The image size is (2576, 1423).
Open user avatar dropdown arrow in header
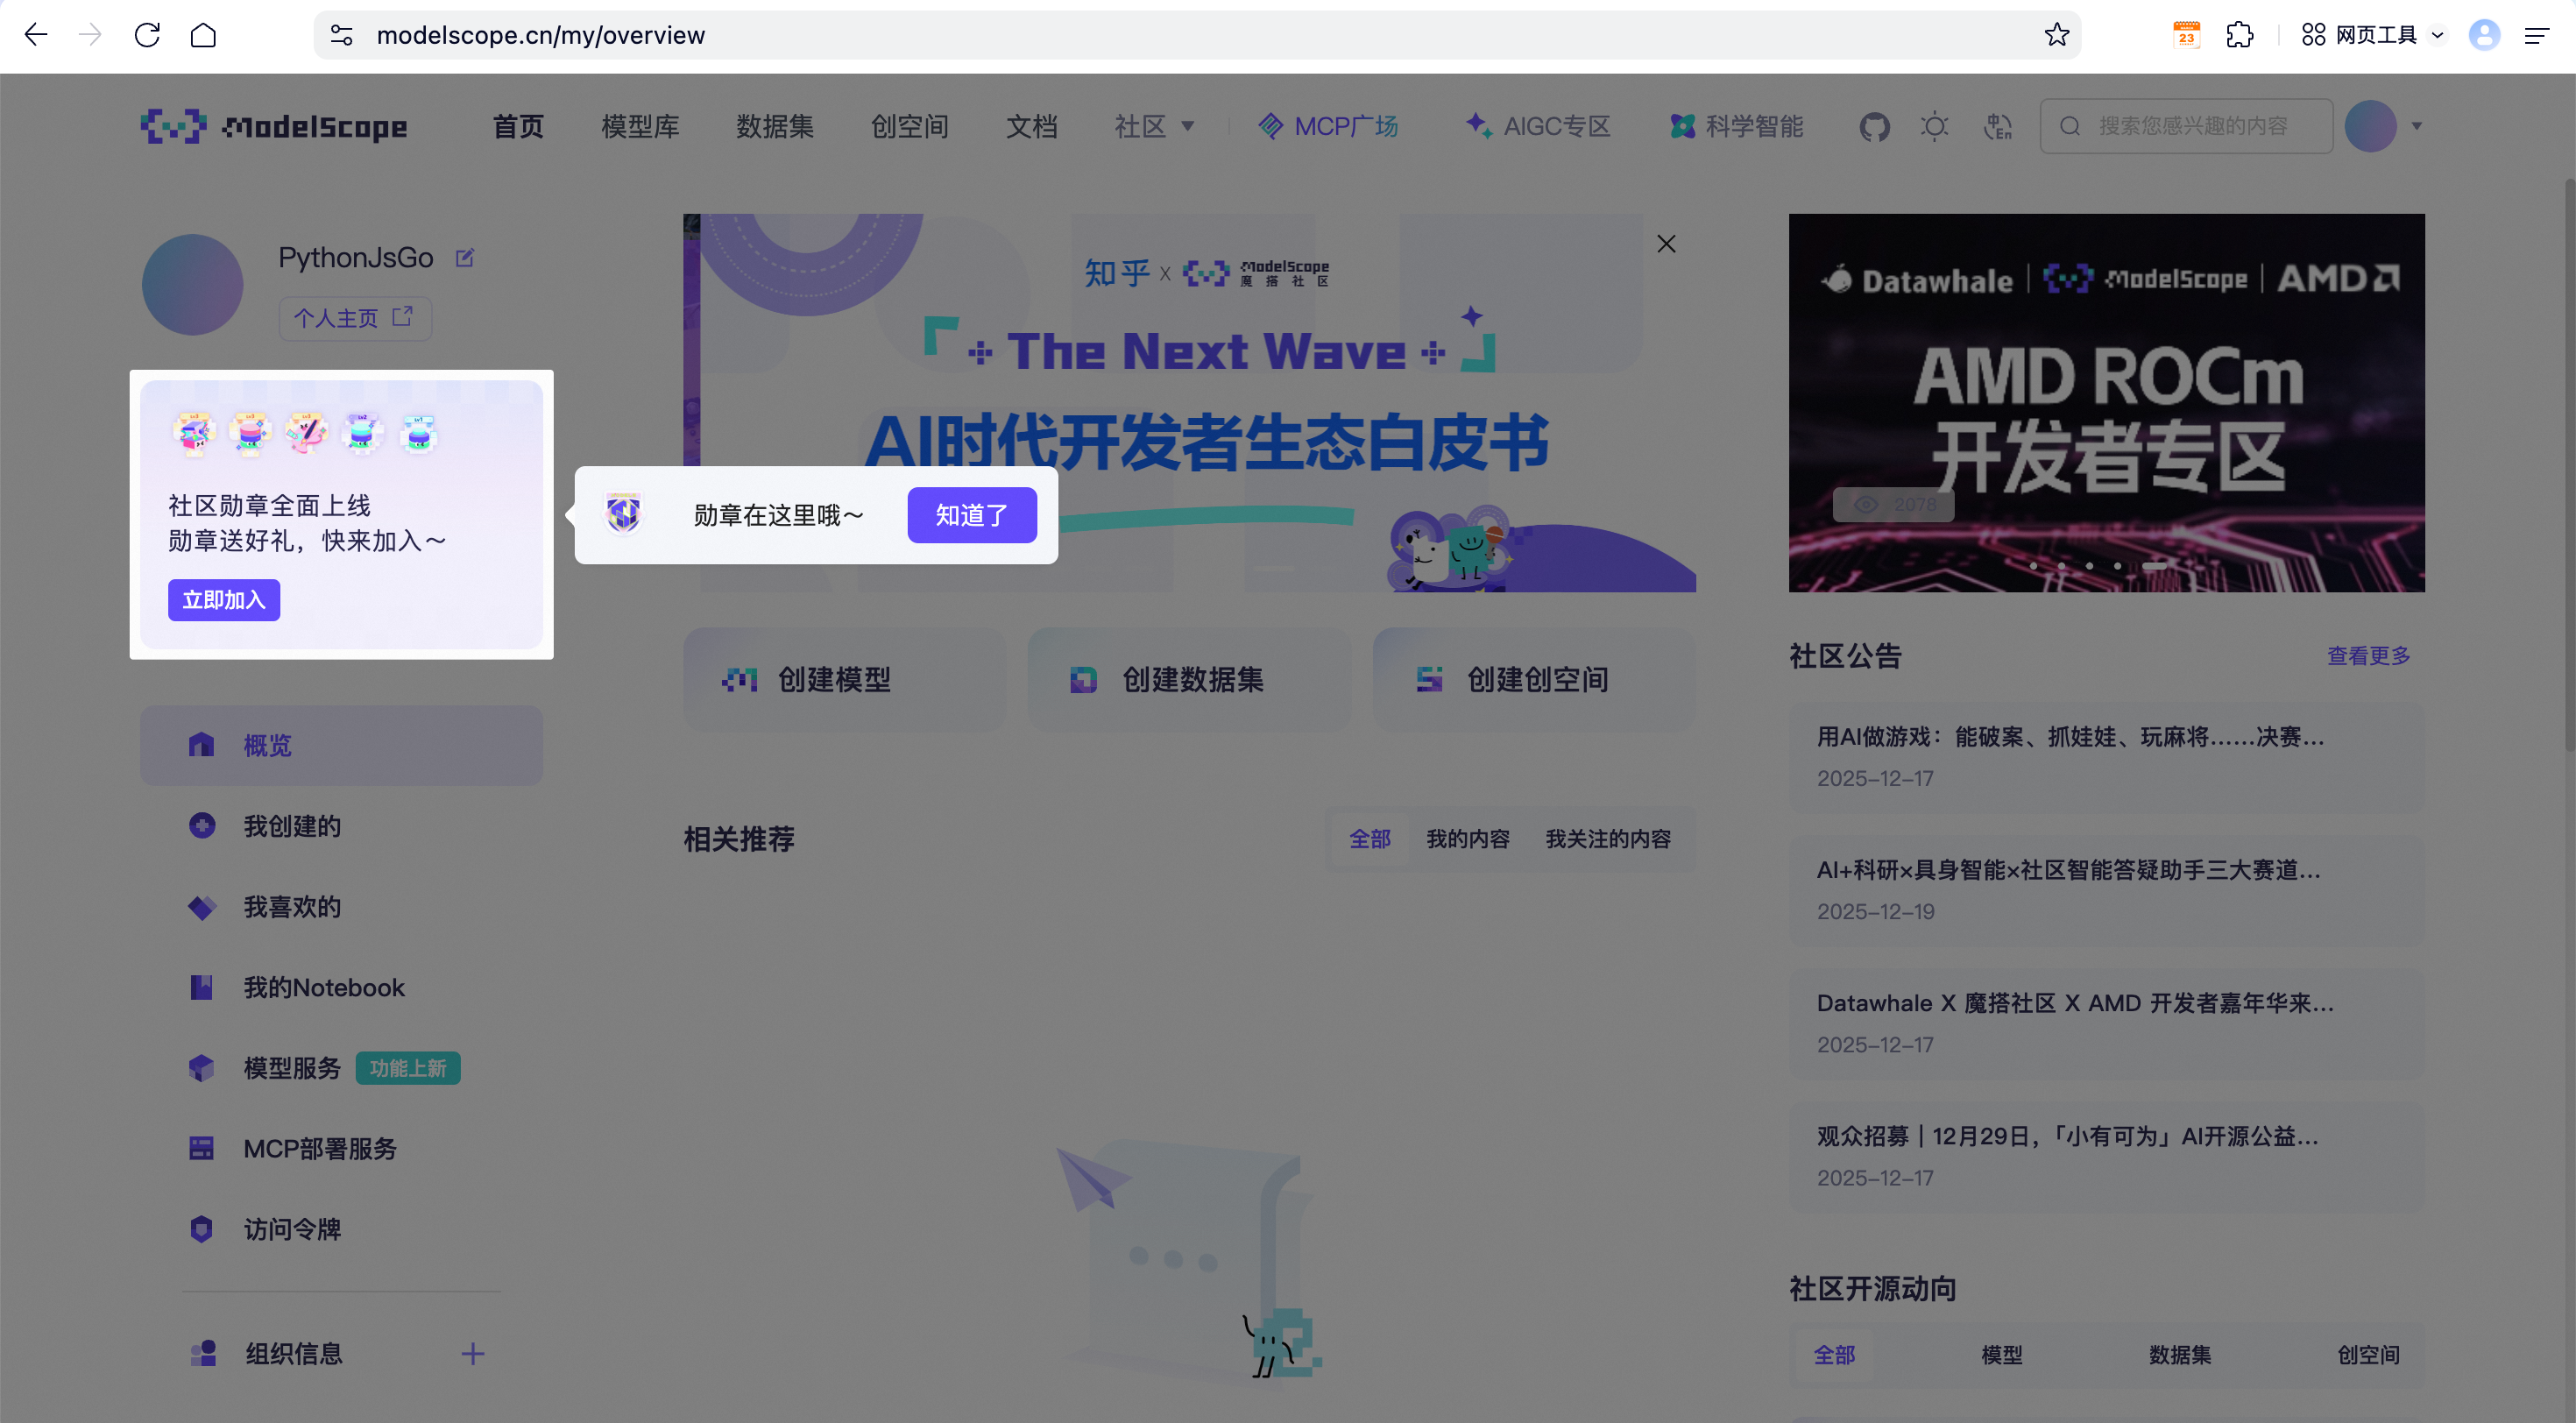[2417, 127]
